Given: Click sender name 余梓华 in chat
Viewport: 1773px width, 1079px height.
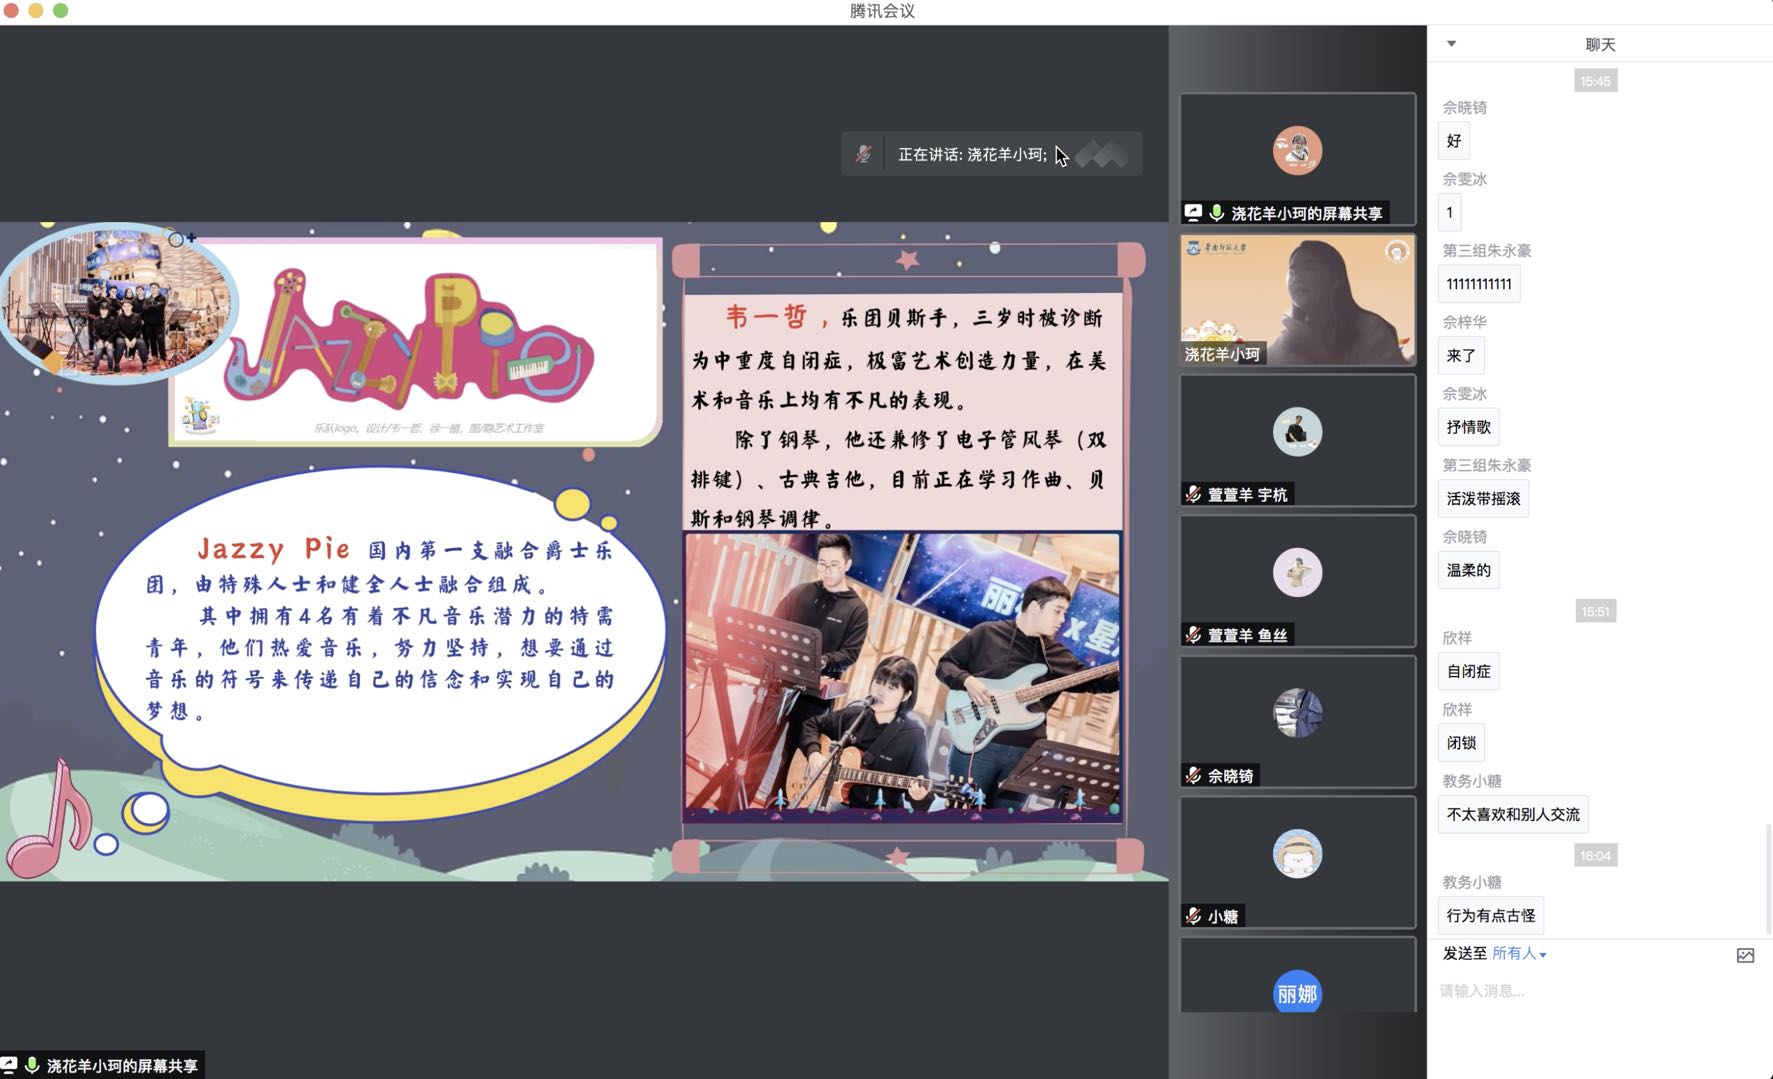Looking at the screenshot, I should [1464, 322].
